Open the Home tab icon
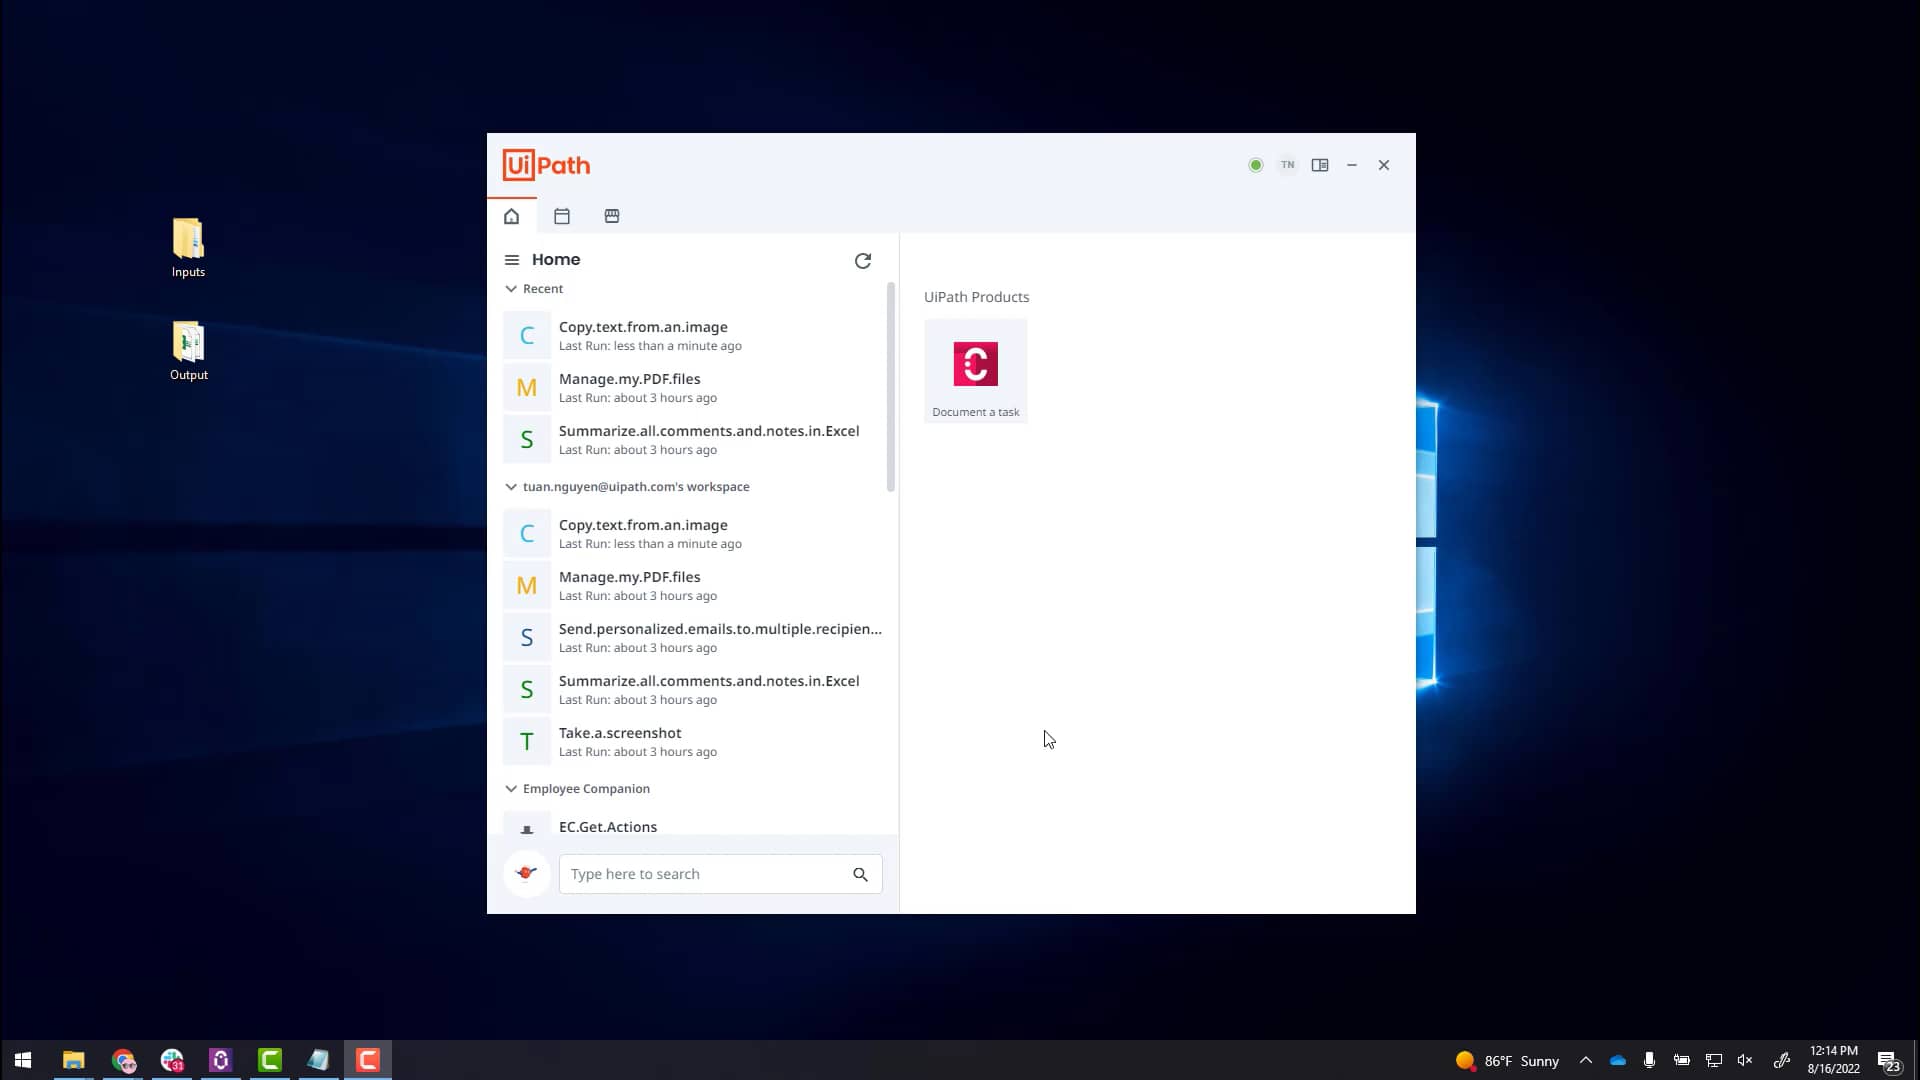 tap(512, 216)
